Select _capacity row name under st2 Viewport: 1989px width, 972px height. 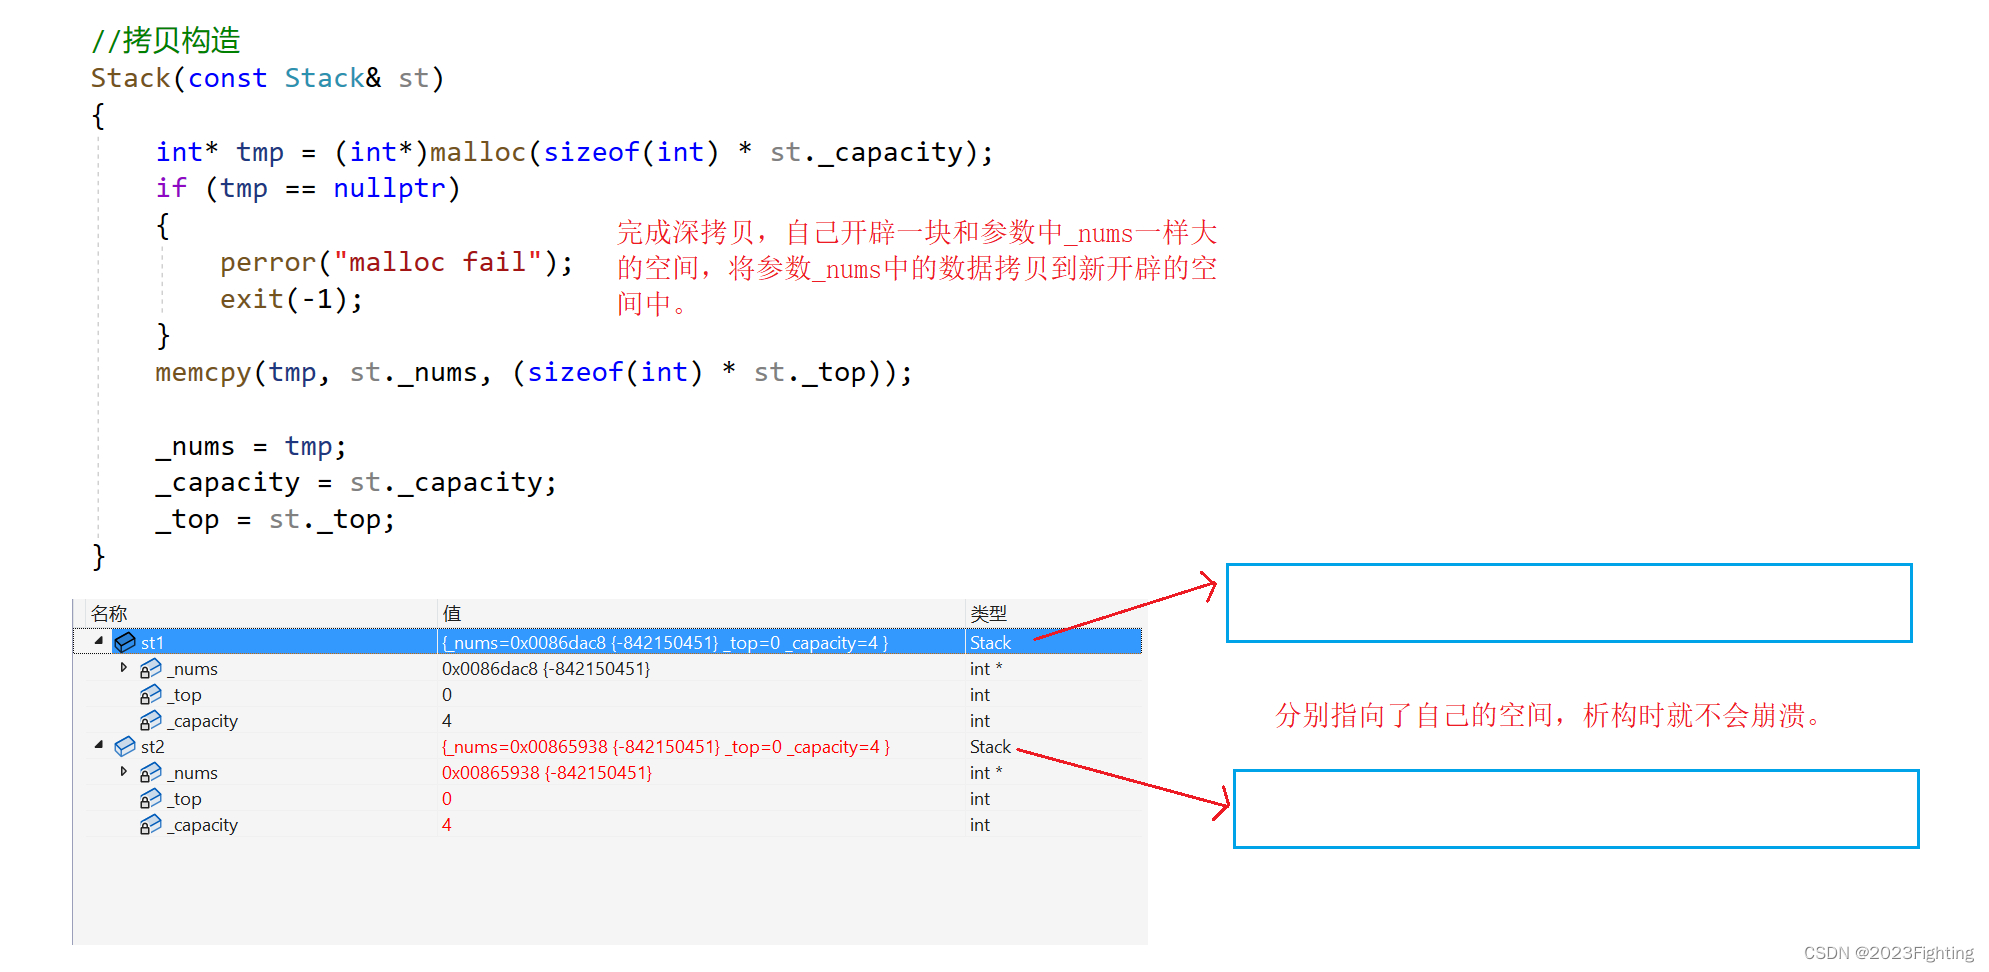202,825
